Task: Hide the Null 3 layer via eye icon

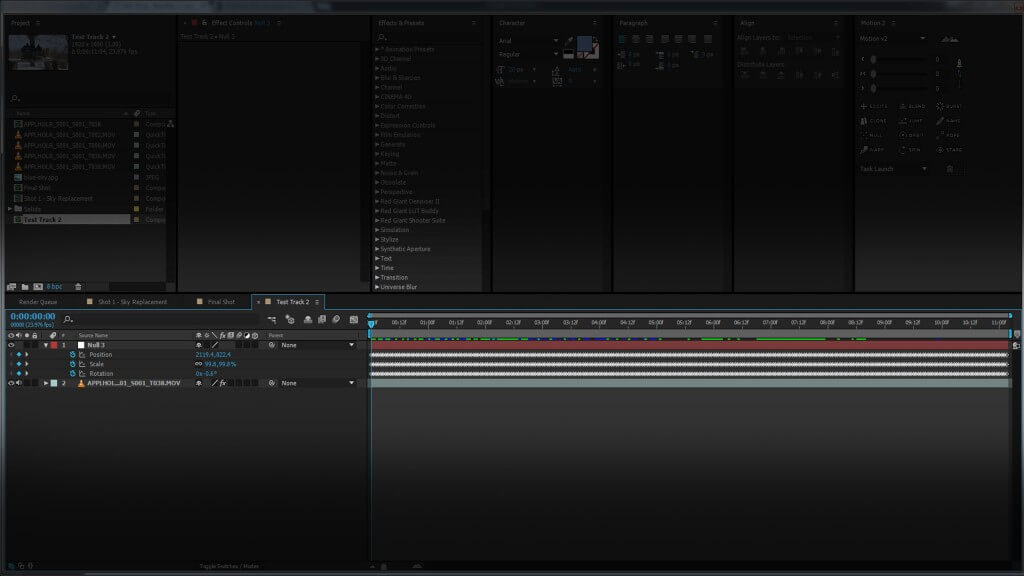Action: (x=11, y=345)
